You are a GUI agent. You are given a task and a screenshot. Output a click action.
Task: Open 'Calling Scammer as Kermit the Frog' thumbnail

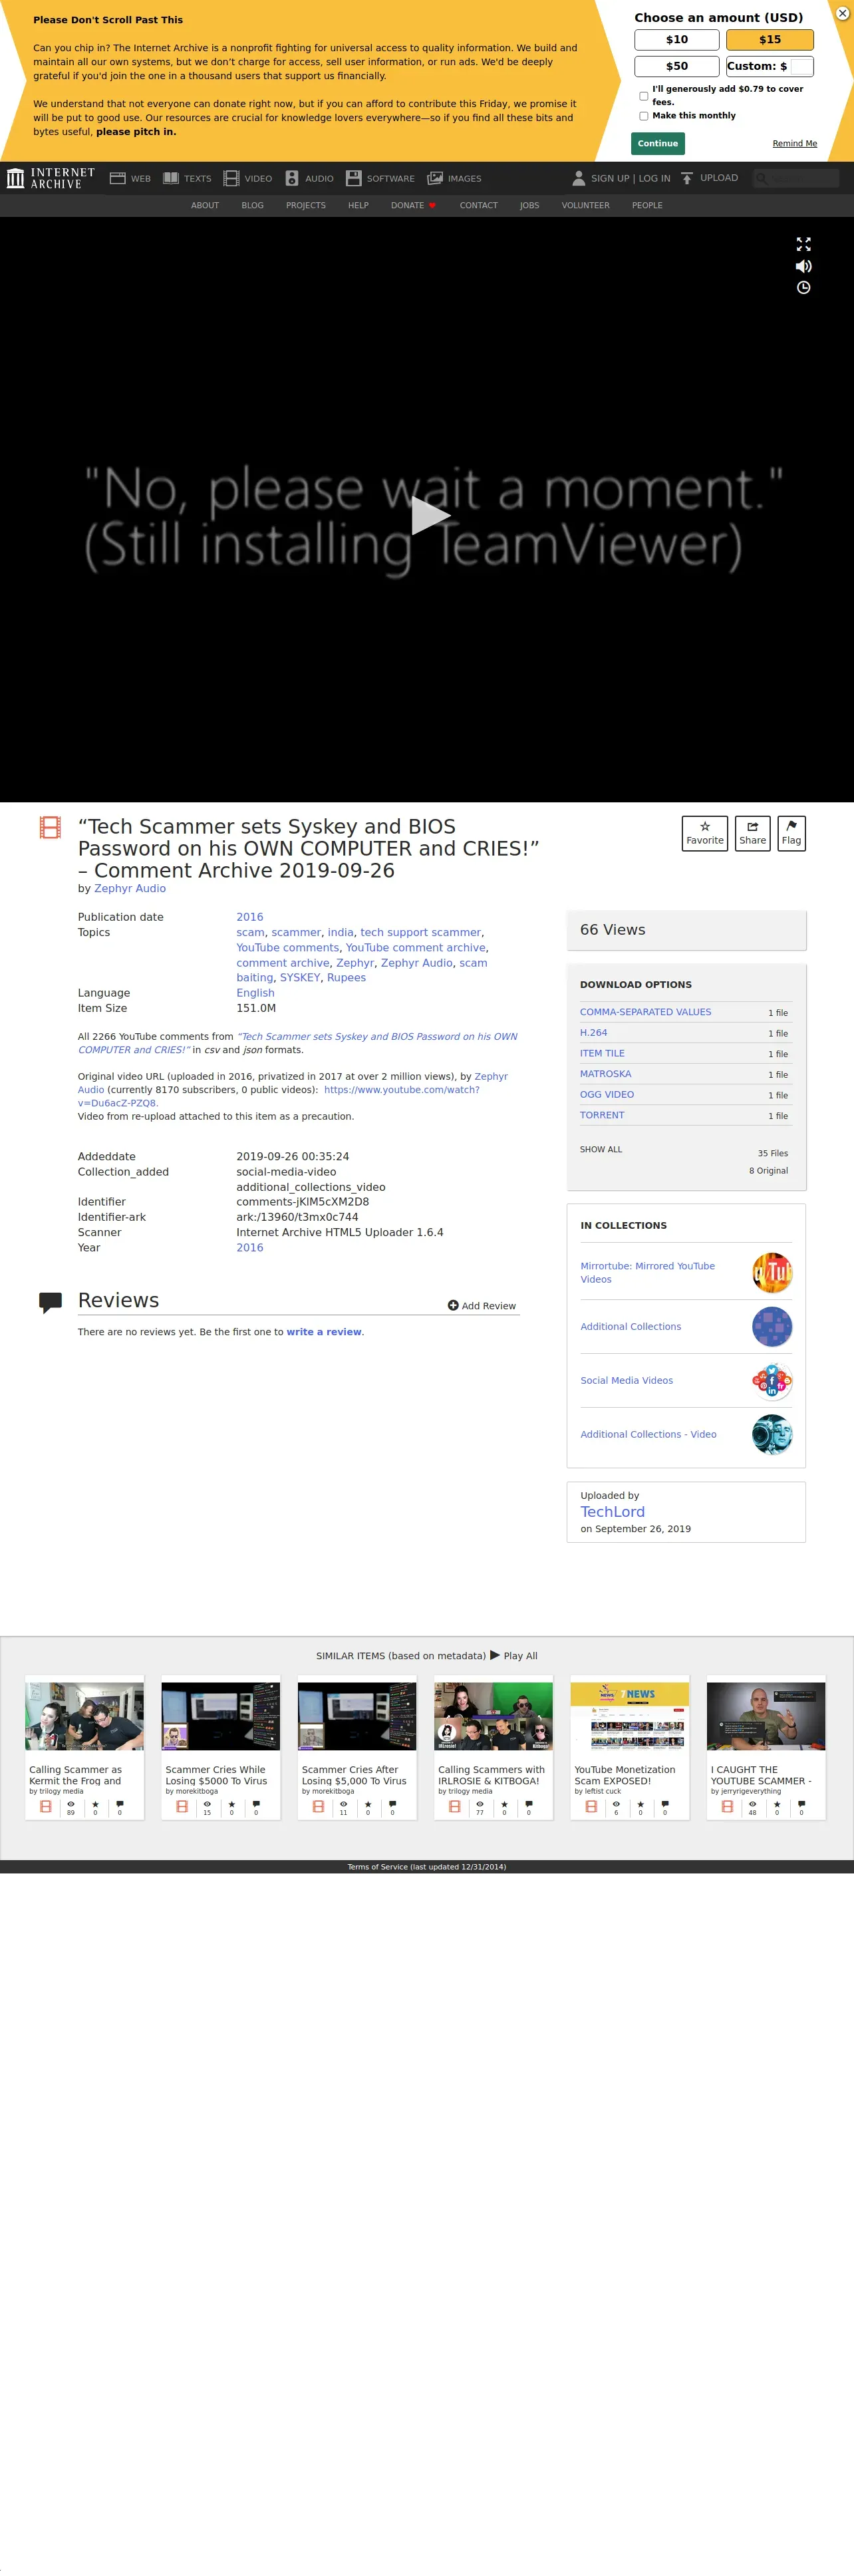(84, 1716)
